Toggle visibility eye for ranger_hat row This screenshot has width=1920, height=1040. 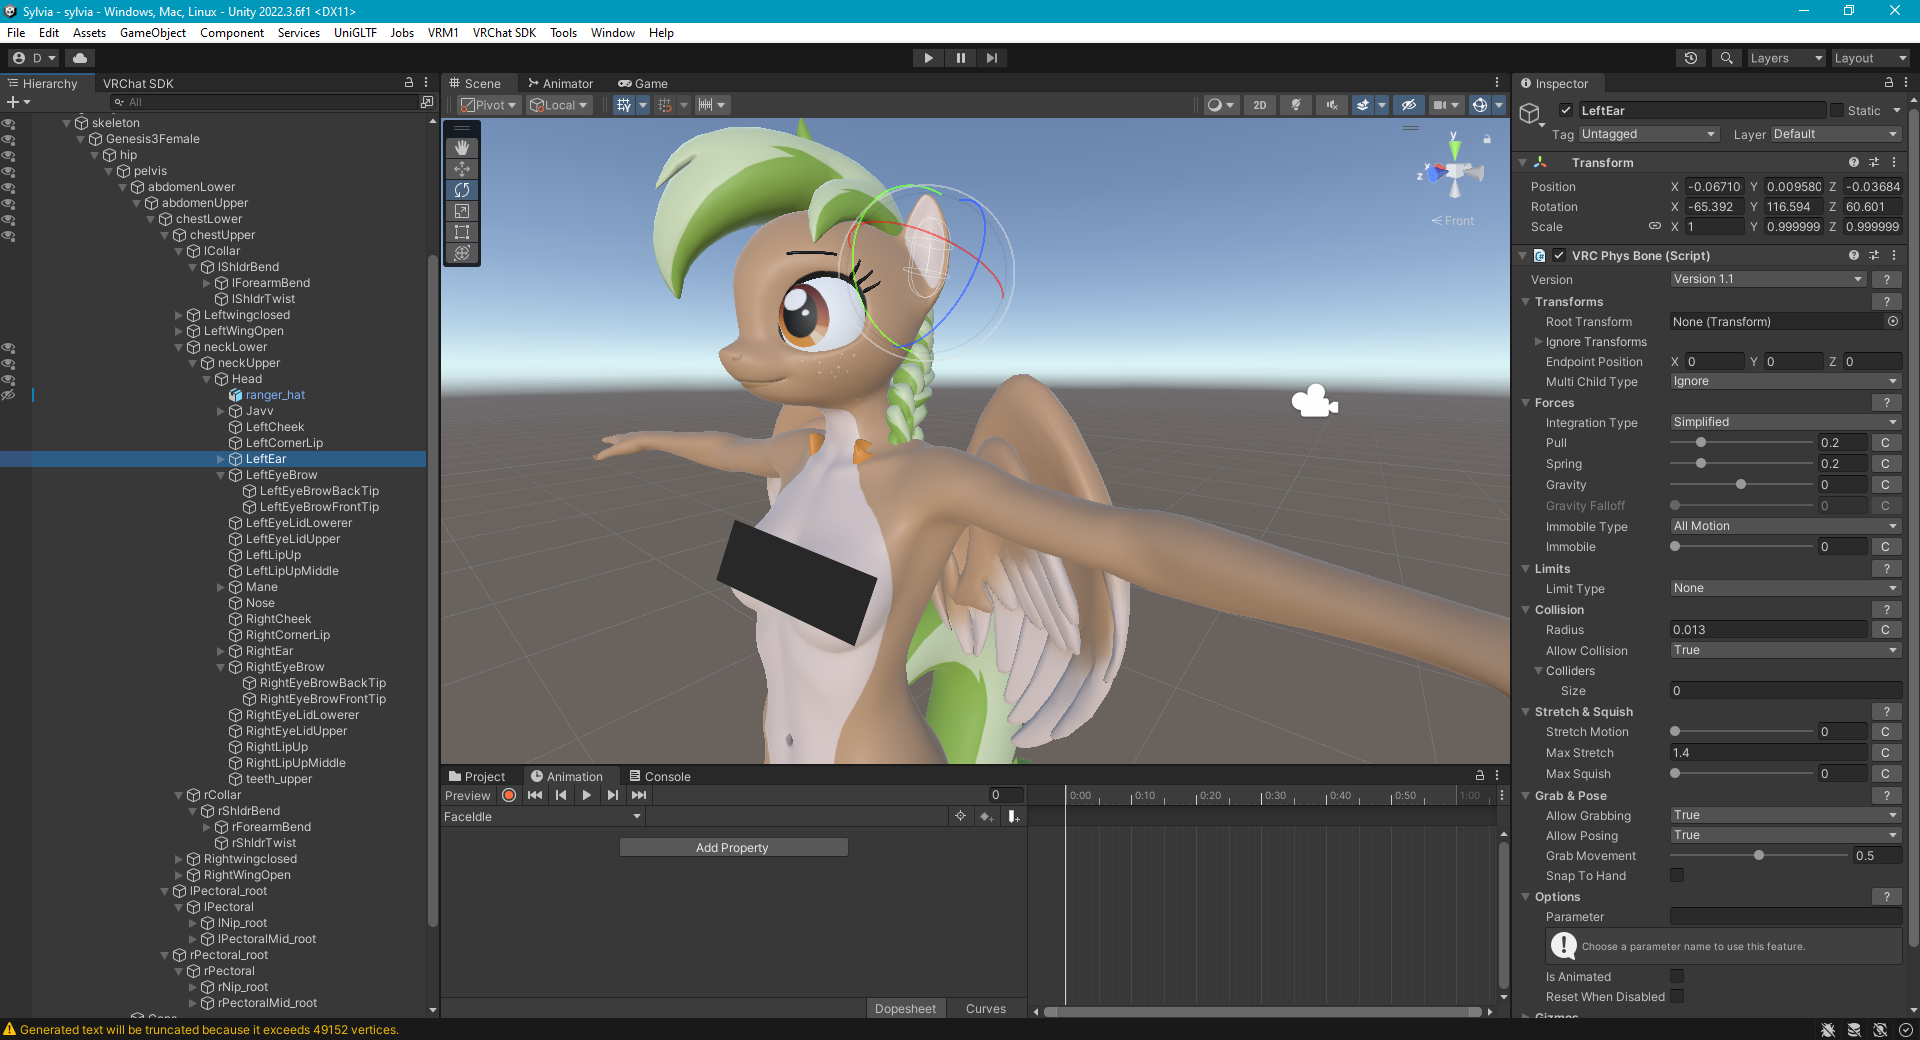tap(8, 395)
